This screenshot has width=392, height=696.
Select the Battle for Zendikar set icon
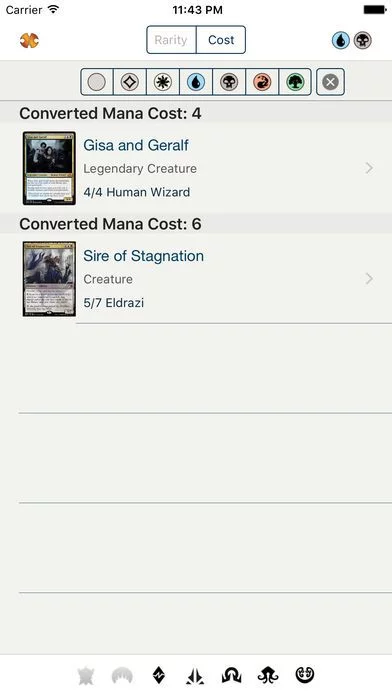click(x=158, y=675)
